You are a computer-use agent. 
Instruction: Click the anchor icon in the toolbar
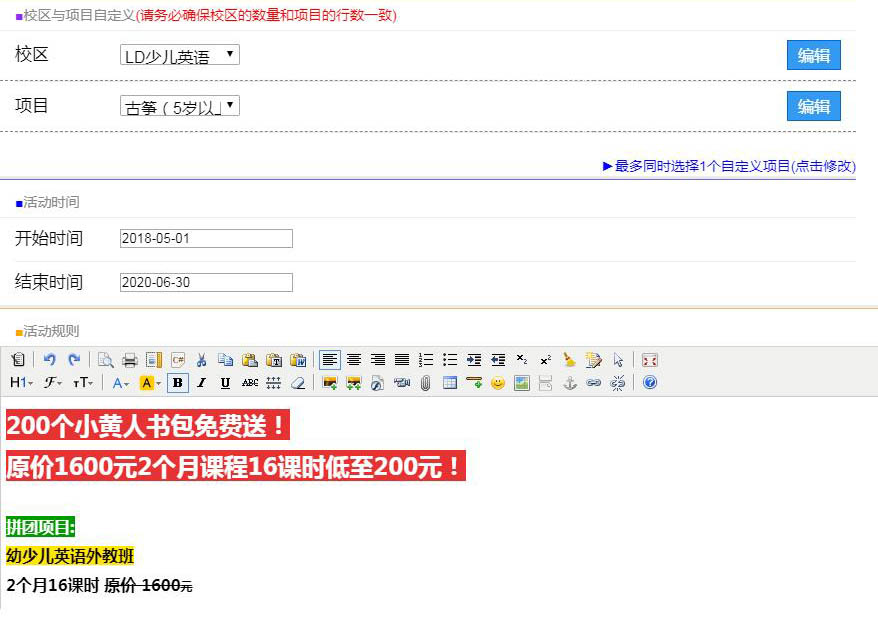[x=570, y=383]
